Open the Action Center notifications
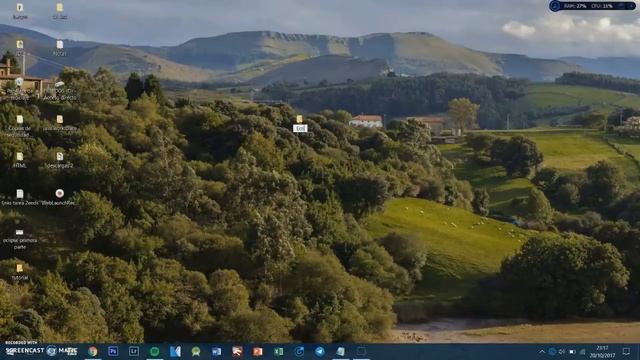Viewport: 640px width, 360px height. click(626, 351)
